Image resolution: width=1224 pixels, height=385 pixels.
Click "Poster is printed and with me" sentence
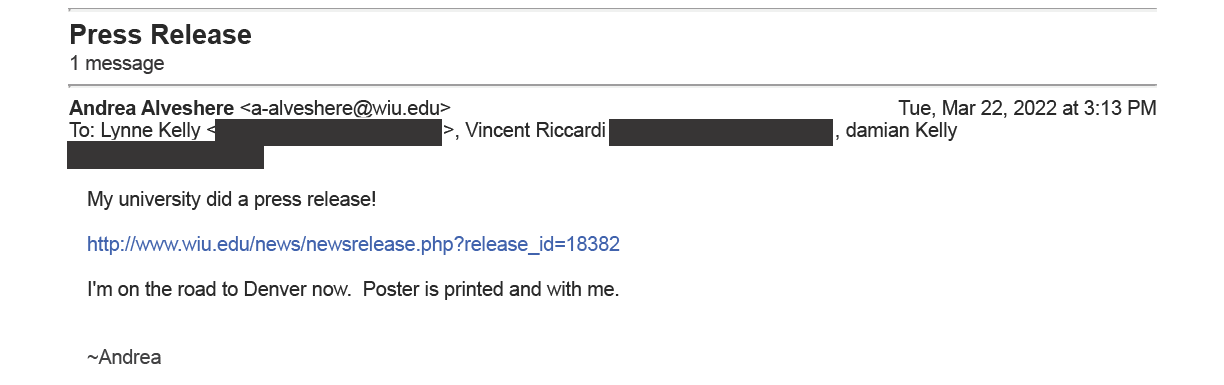pos(491,290)
